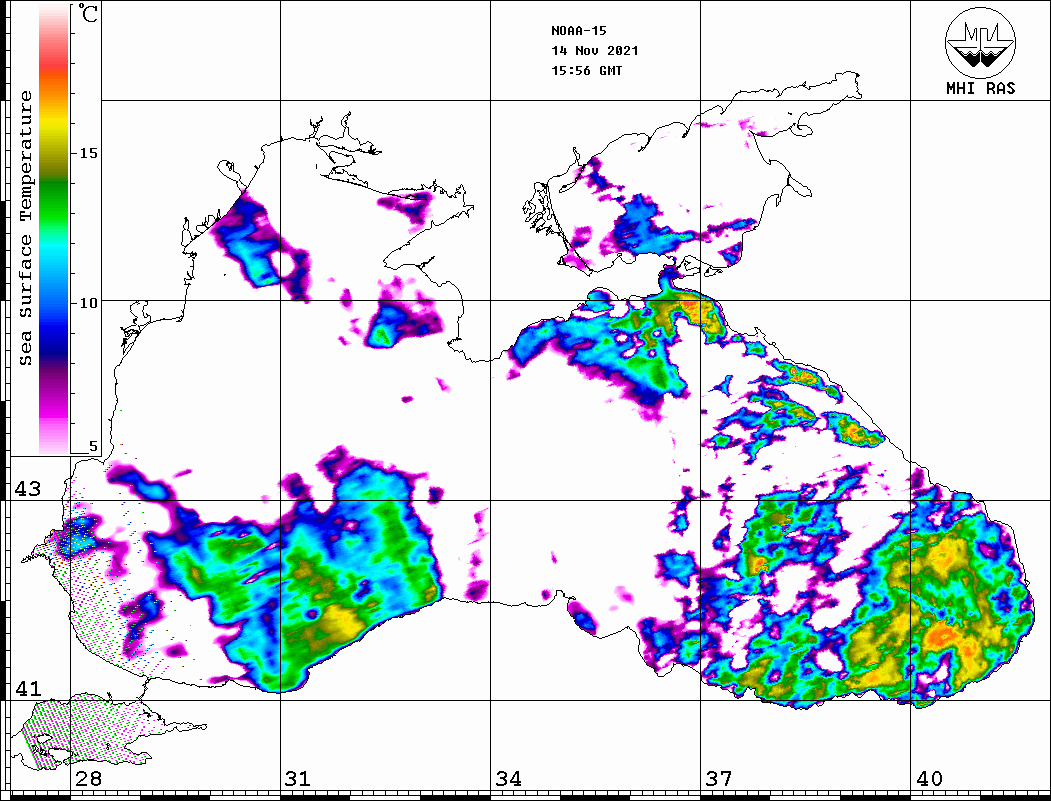The width and height of the screenshot is (1051, 801).
Task: Click the 15 tick on temperature scale
Action: click(88, 153)
